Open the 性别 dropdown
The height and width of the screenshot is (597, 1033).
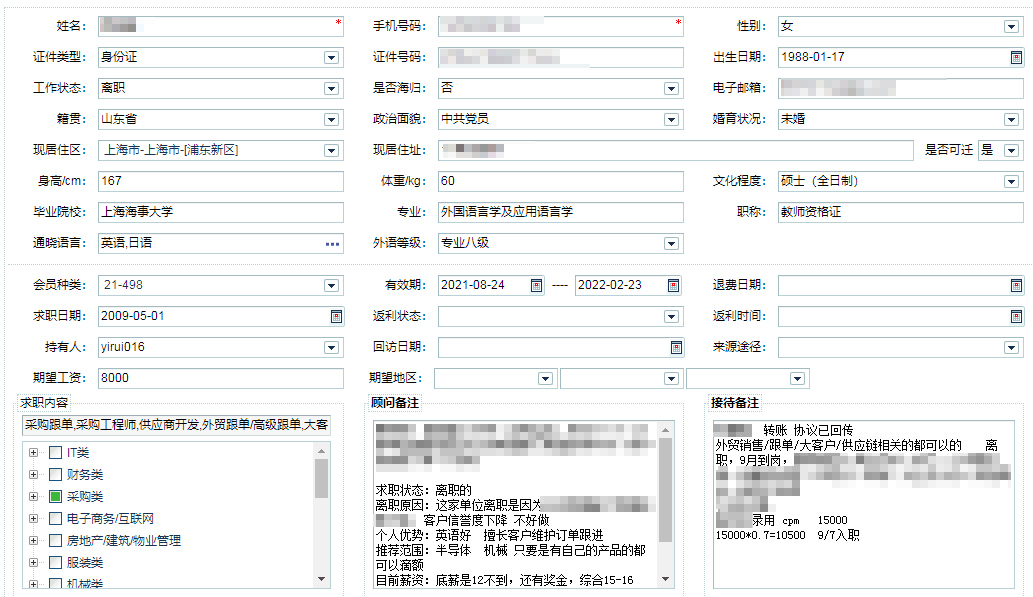click(1011, 26)
